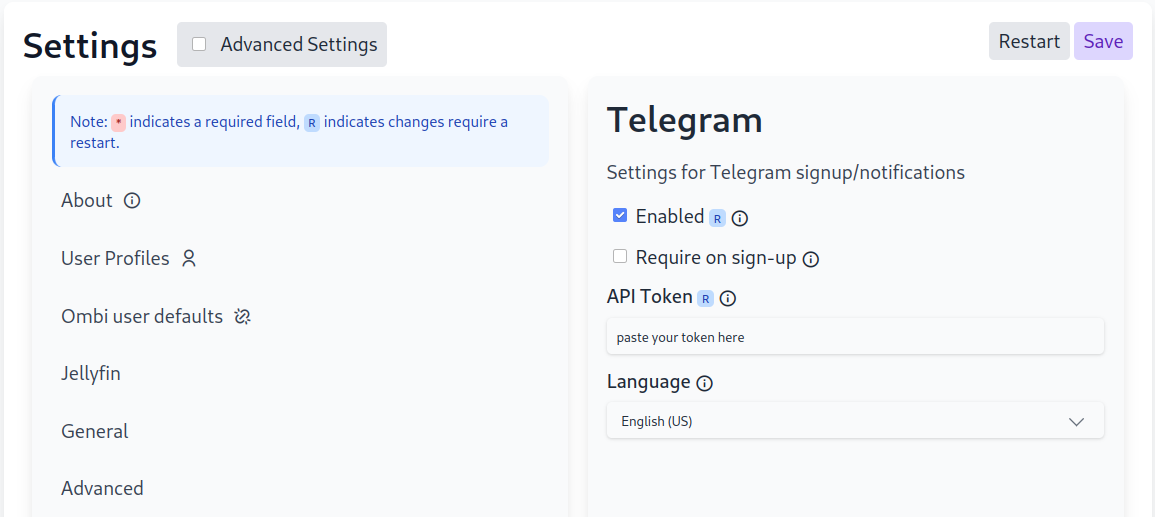Click the info icon next to Enabled

[x=740, y=218]
